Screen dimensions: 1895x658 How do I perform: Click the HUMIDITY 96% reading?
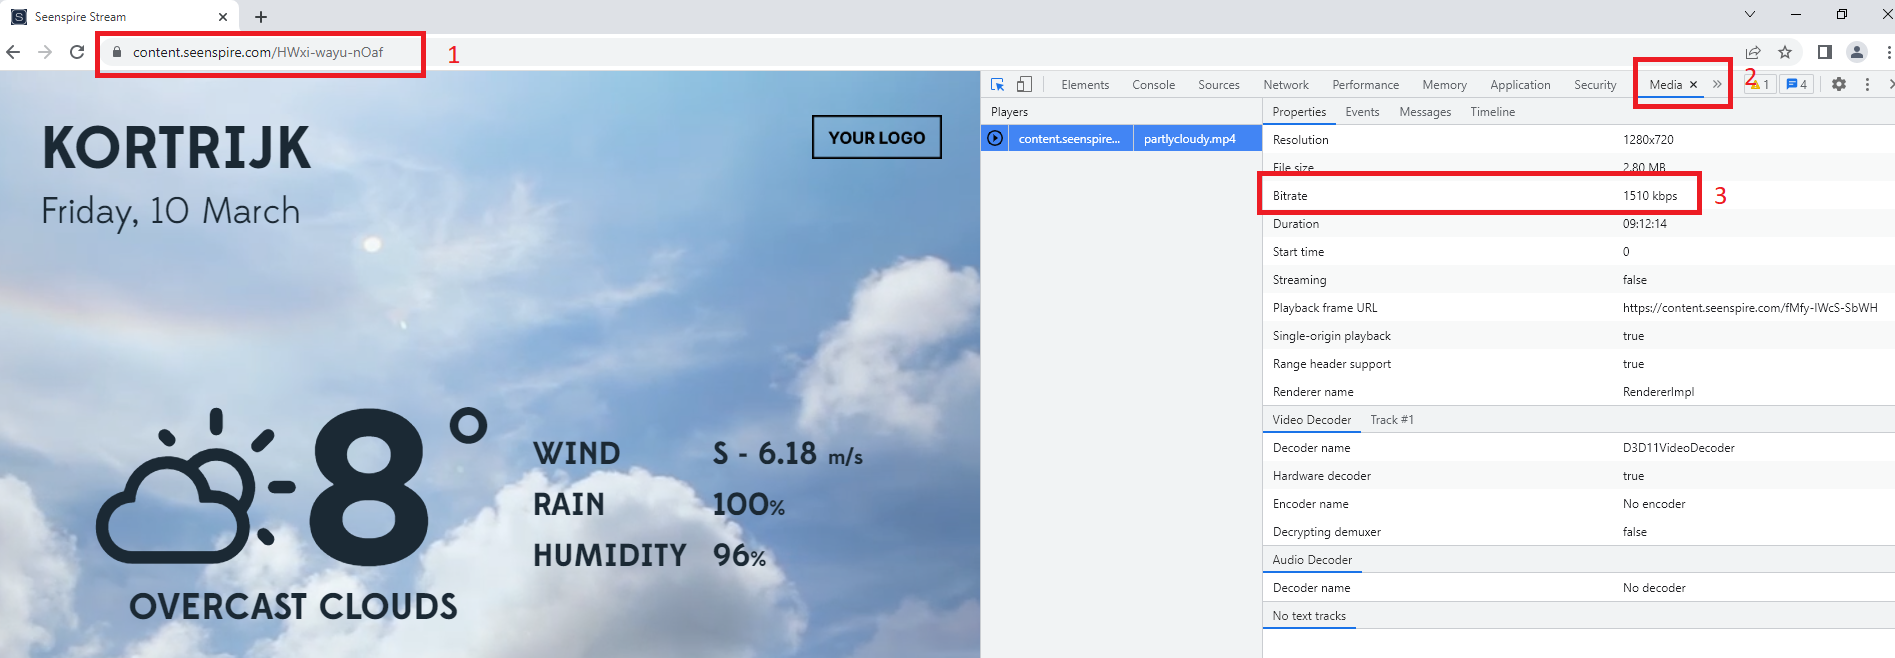(650, 555)
